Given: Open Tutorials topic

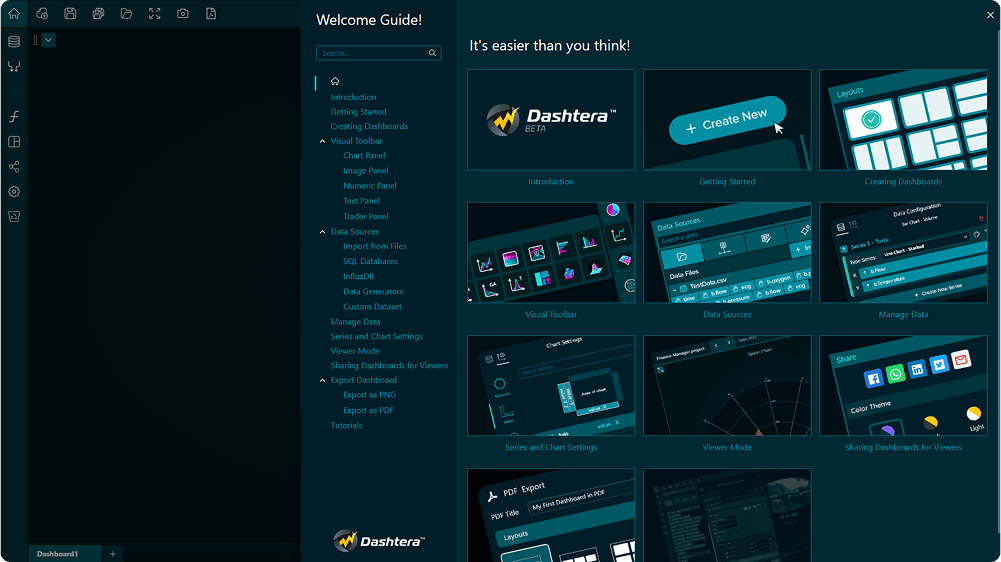Looking at the screenshot, I should point(346,425).
